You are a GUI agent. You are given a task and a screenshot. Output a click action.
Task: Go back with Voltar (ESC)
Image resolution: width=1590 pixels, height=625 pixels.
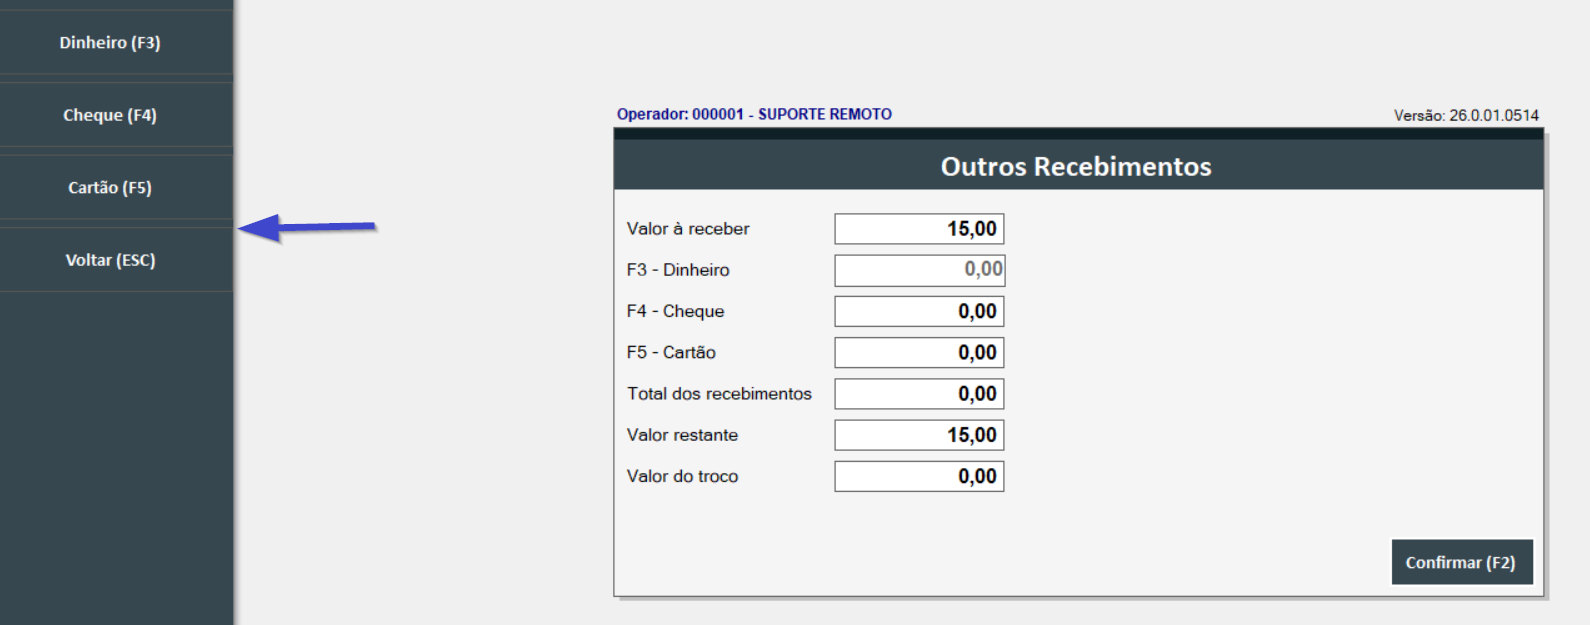116,260
